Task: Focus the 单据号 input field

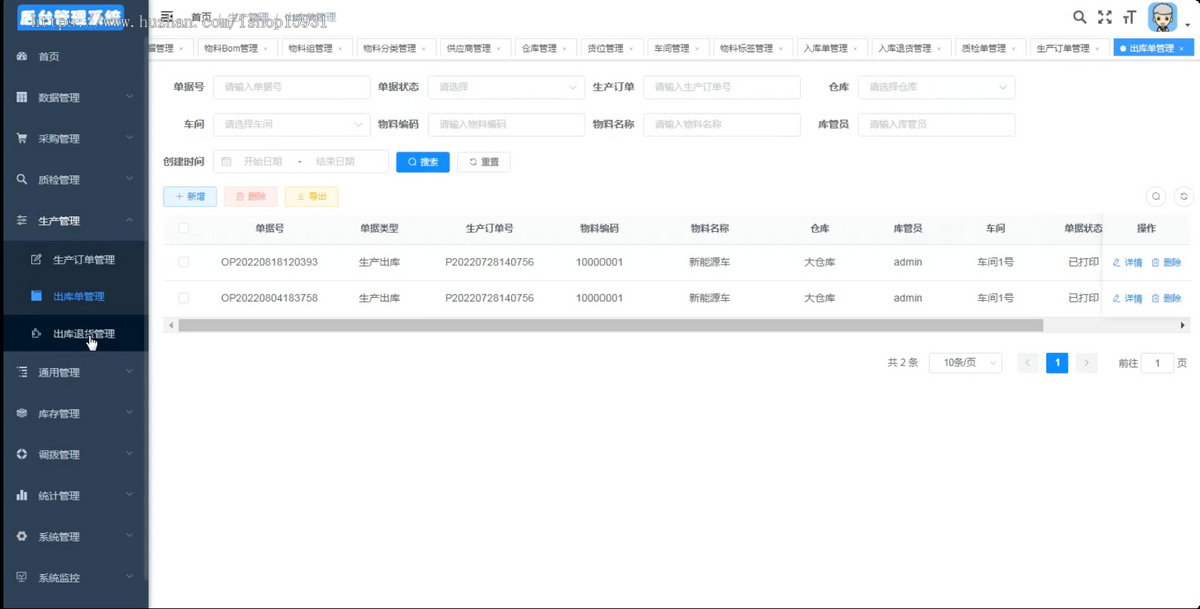Action: click(x=292, y=87)
